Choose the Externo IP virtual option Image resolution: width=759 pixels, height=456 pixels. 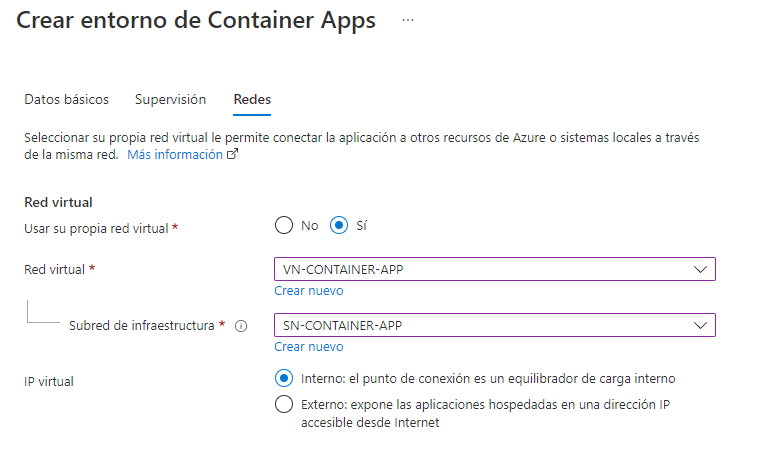[284, 404]
